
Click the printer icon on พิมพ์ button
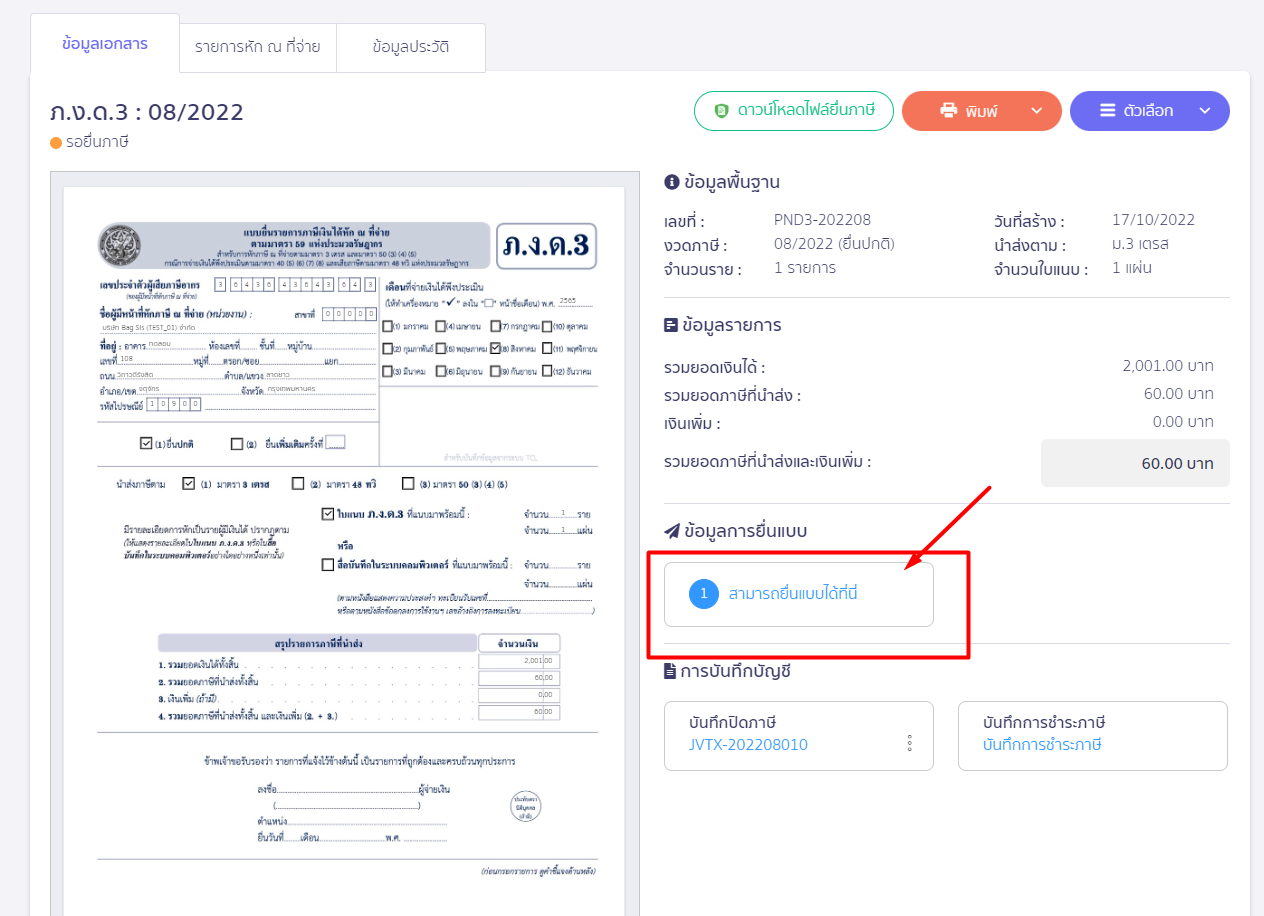coord(948,111)
